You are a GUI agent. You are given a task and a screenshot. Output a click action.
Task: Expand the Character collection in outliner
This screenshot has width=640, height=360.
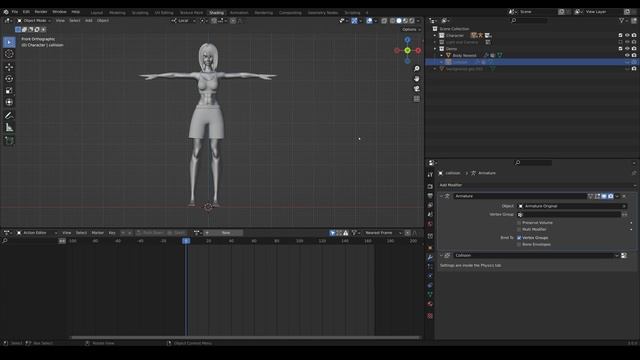tap(435, 36)
